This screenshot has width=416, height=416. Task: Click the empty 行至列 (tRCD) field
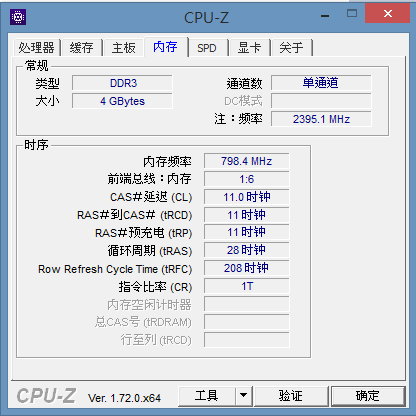pyautogui.click(x=247, y=340)
